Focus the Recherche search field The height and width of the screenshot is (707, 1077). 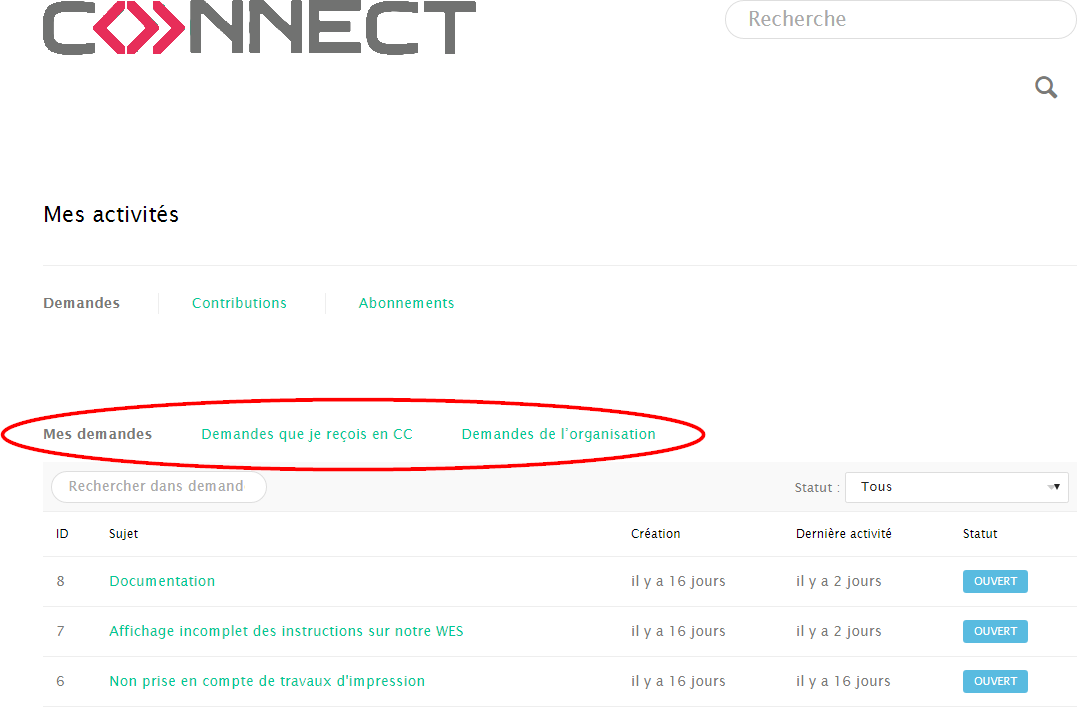(x=900, y=19)
